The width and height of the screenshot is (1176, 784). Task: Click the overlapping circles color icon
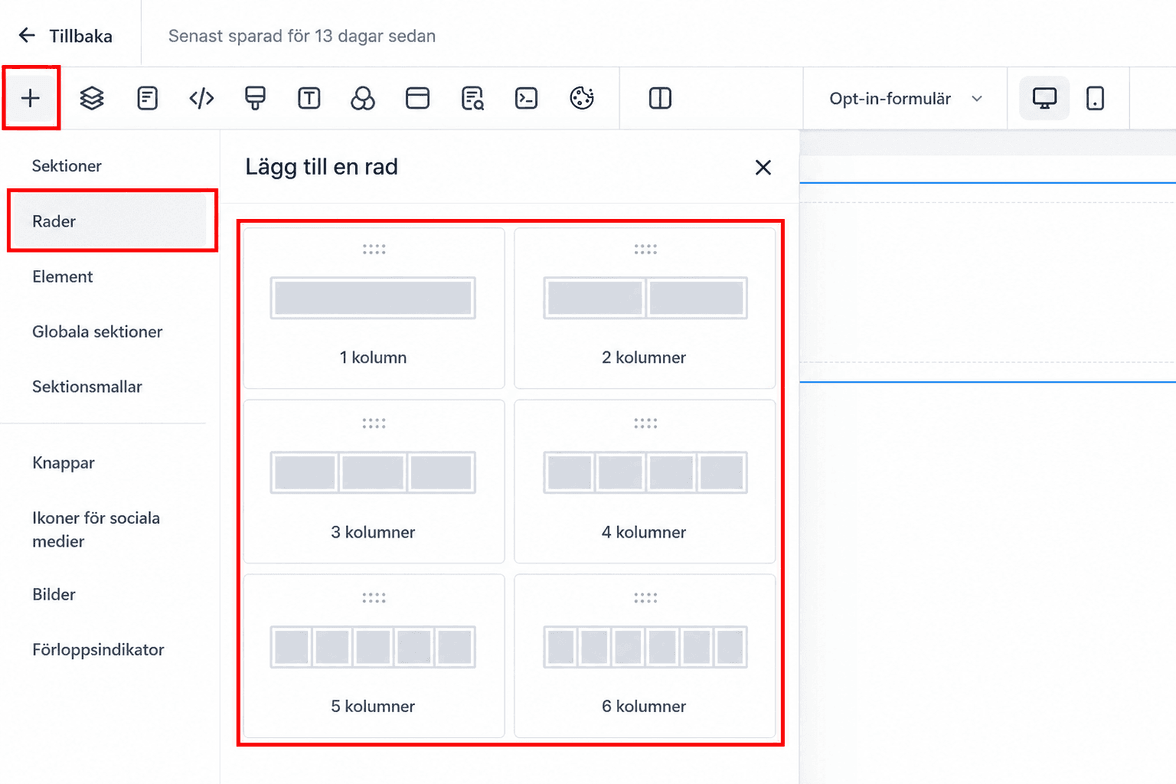[x=363, y=98]
